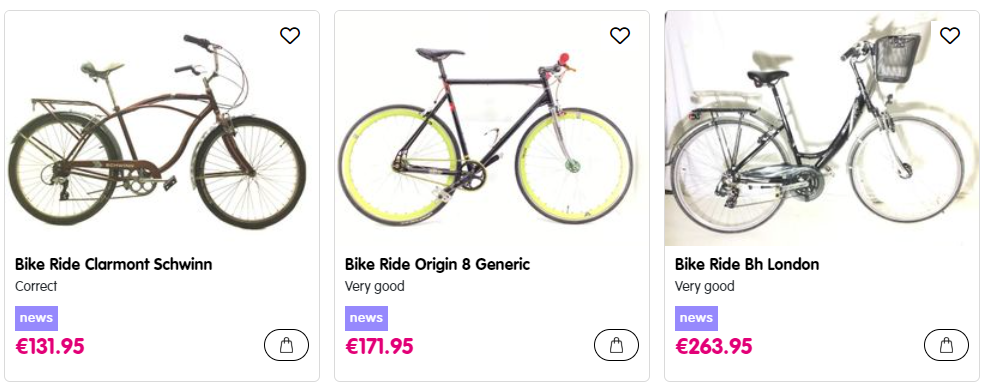The width and height of the screenshot is (987, 391).
Task: Click Very good condition under Bh London
Action: [704, 286]
